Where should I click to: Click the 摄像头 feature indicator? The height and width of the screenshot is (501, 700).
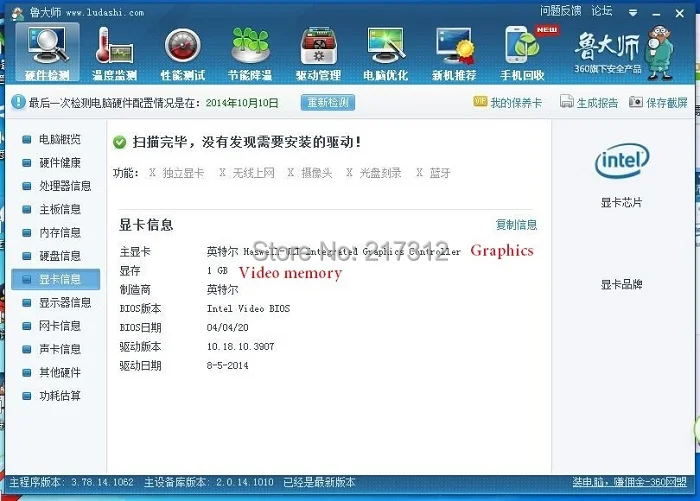point(310,173)
